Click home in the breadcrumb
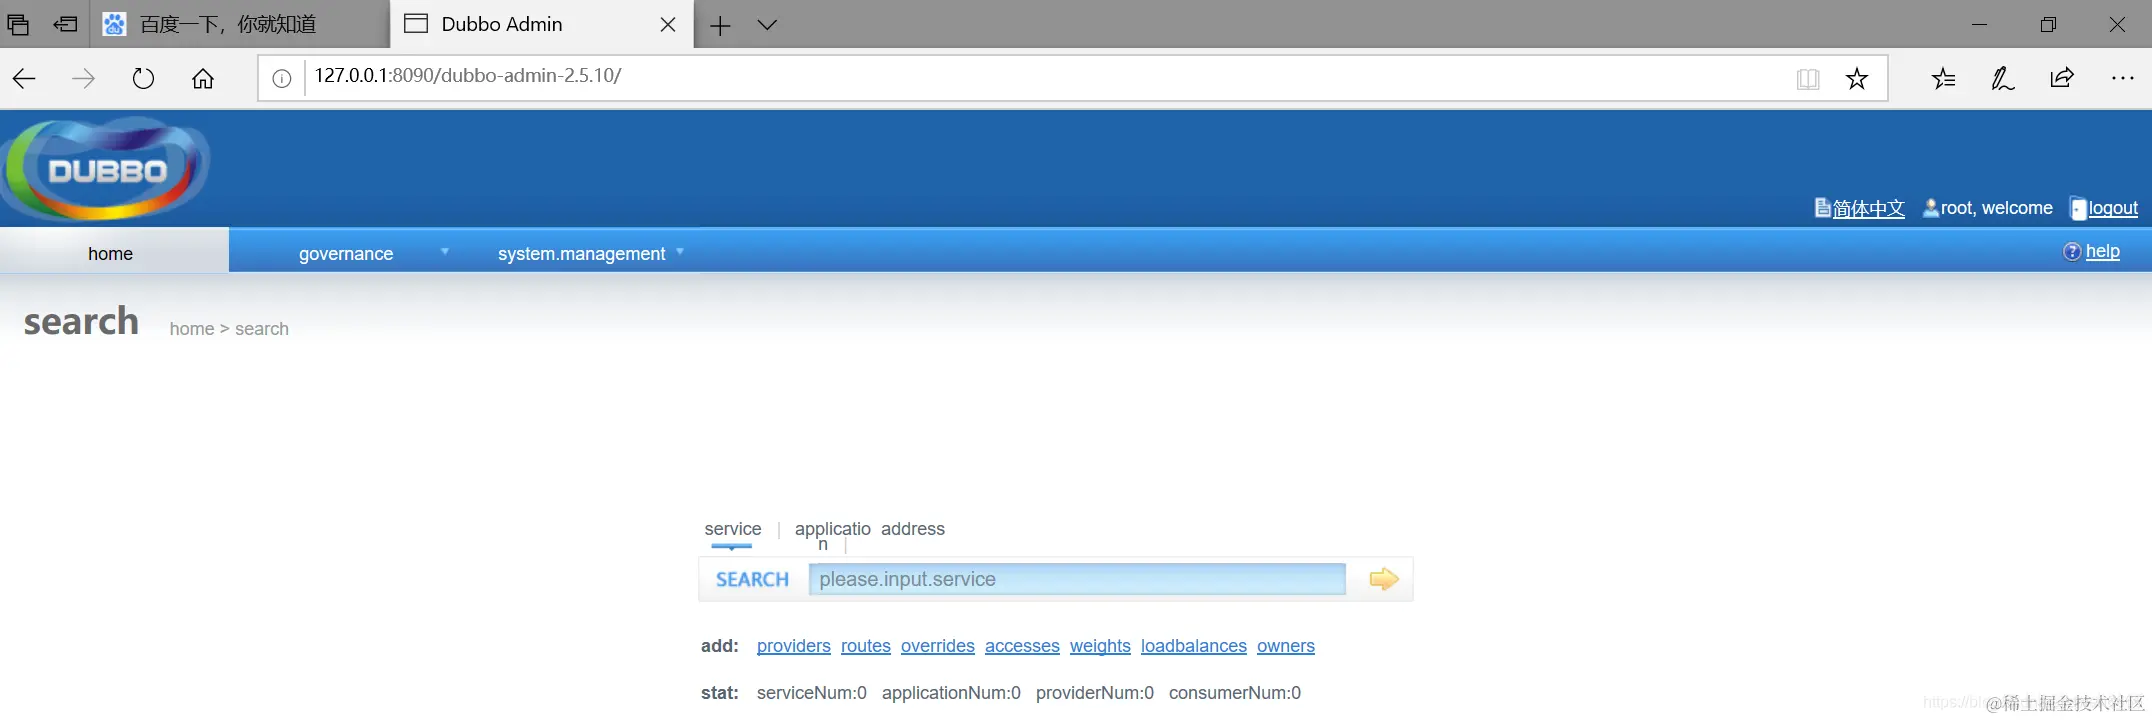The image size is (2152, 720). pos(192,329)
